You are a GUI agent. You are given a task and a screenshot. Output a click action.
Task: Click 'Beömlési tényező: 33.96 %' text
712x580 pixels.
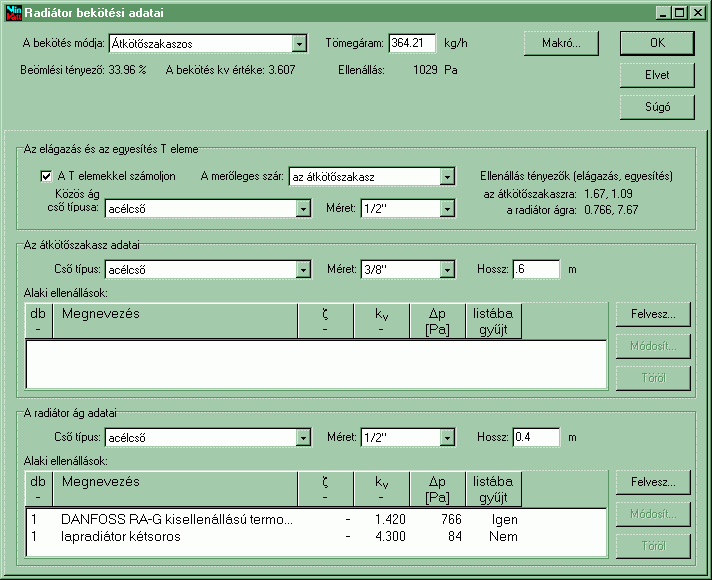coord(83,70)
